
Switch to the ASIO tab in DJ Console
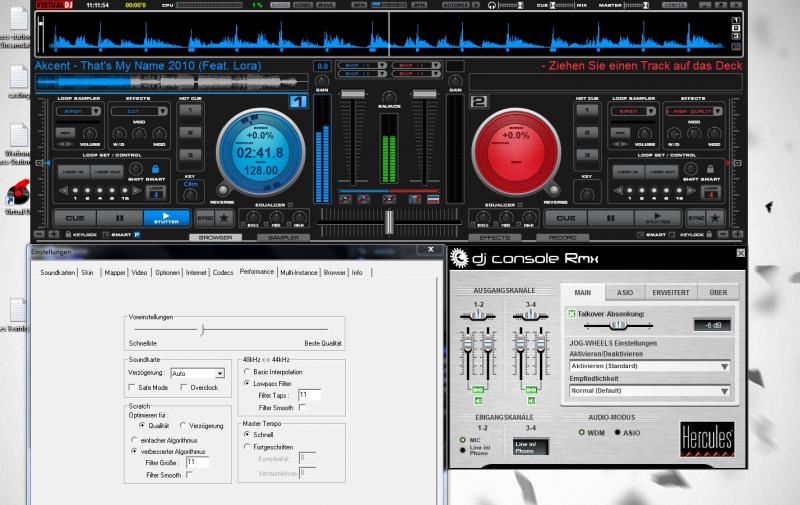[624, 293]
